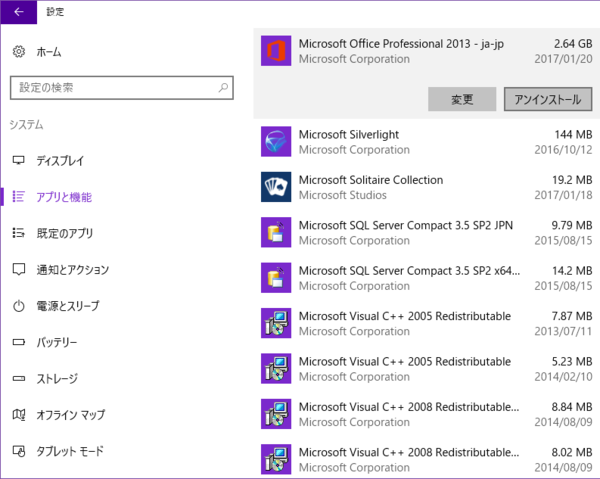Click the search magnifier icon
Viewport: 600px width, 479px height.
(x=223, y=88)
